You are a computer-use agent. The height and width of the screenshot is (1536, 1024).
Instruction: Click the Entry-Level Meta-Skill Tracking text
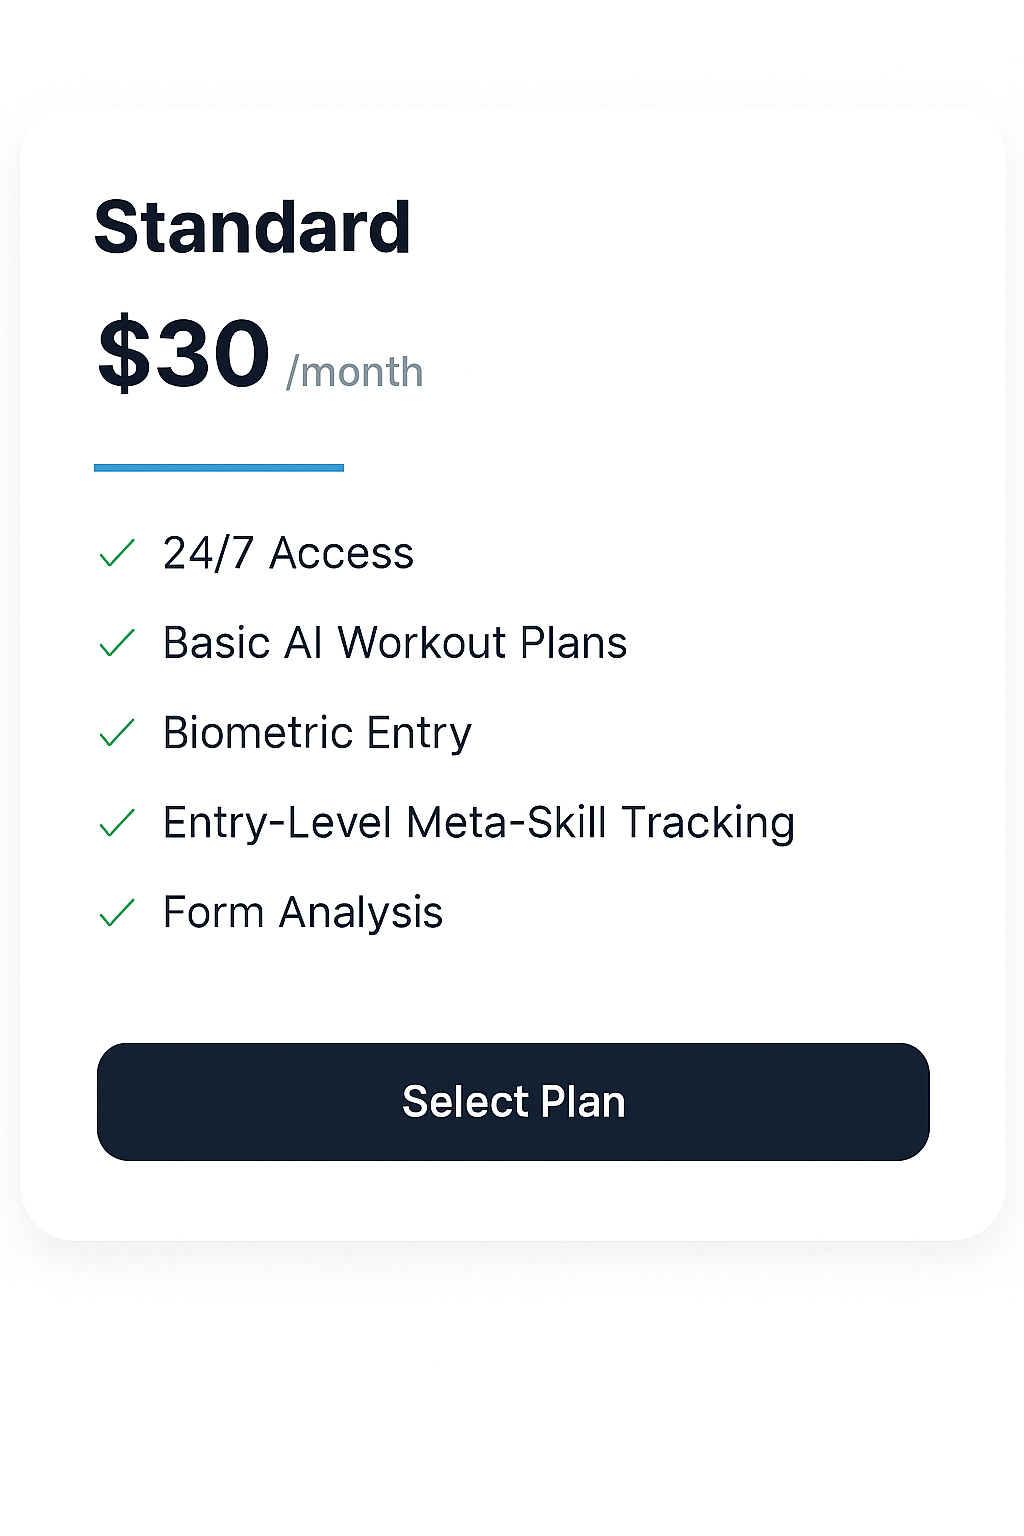point(479,823)
